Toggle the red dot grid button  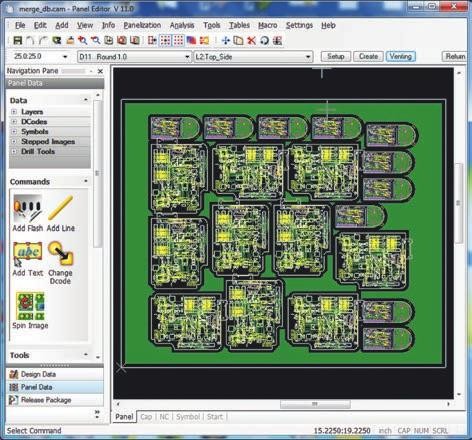click(178, 41)
